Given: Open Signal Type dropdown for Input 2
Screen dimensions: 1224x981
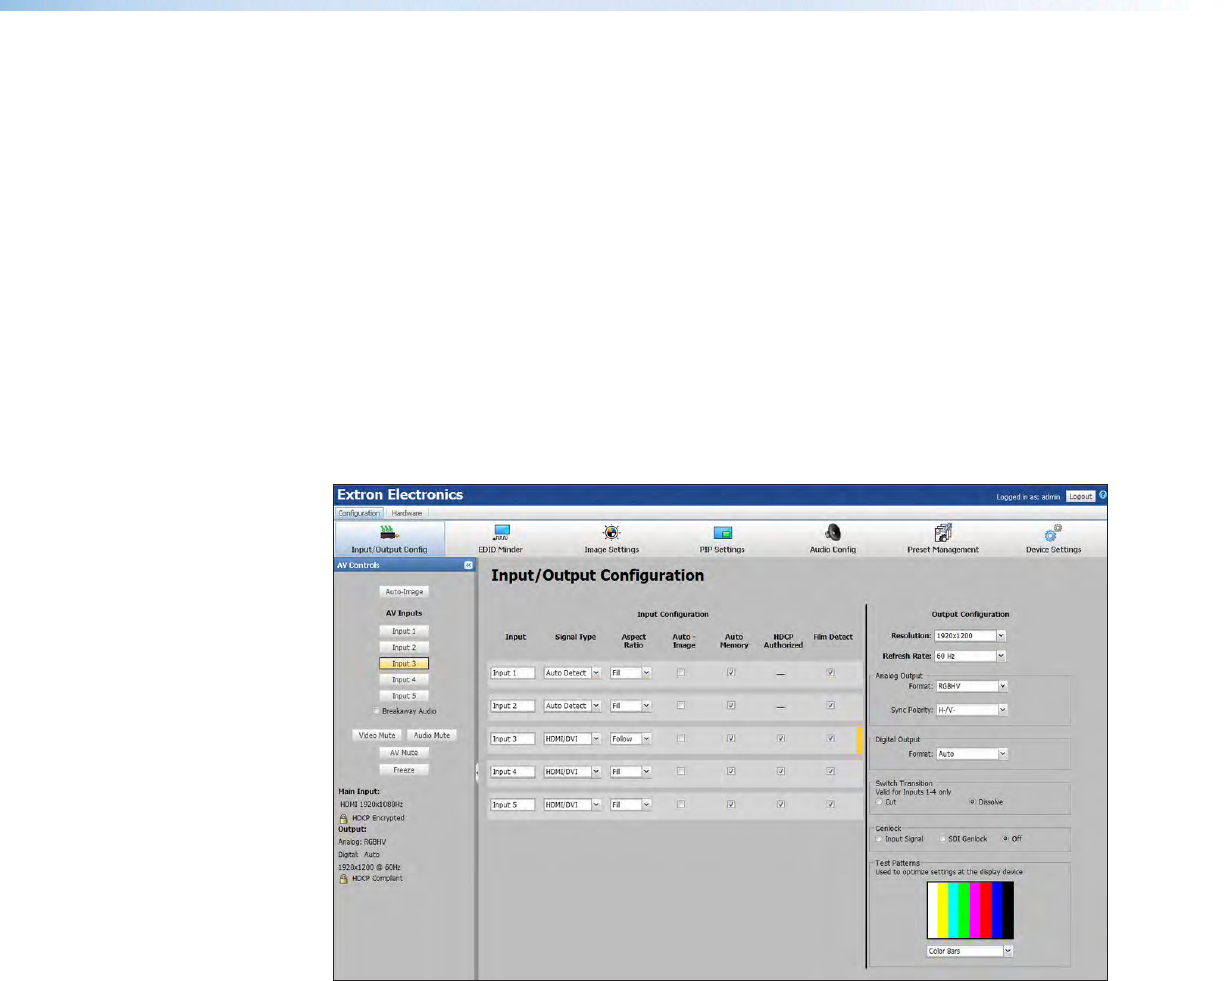Looking at the screenshot, I should (x=573, y=706).
